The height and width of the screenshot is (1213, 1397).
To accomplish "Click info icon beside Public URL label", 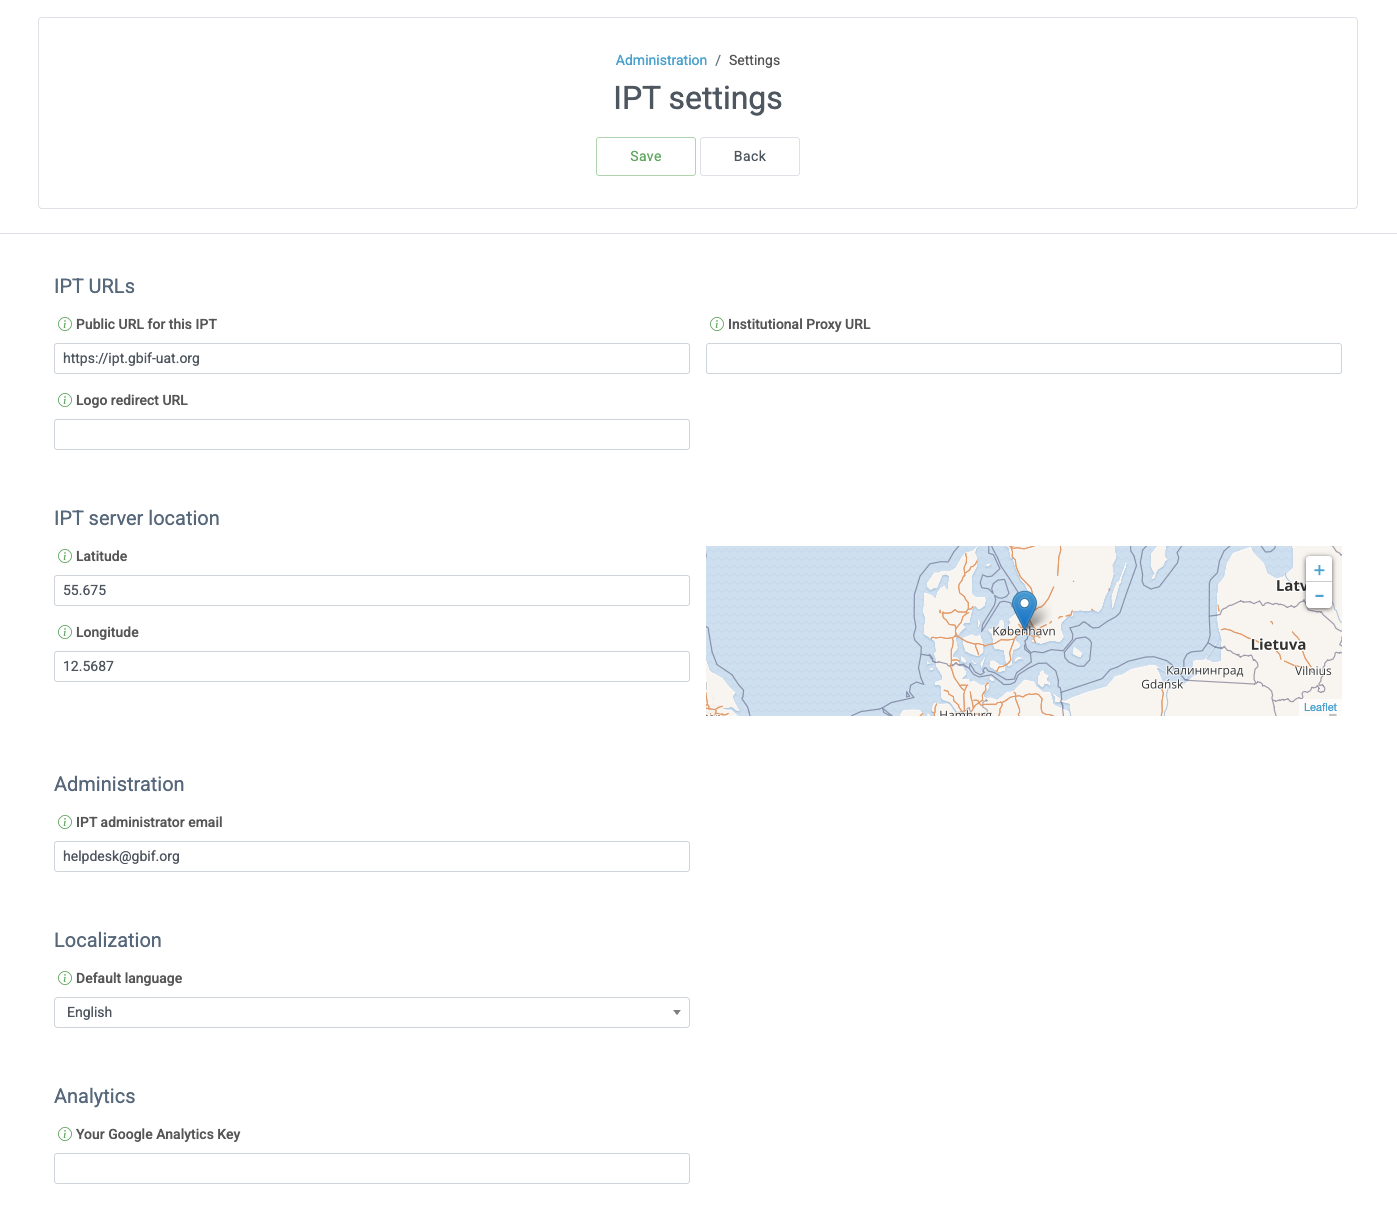I will click(x=65, y=324).
